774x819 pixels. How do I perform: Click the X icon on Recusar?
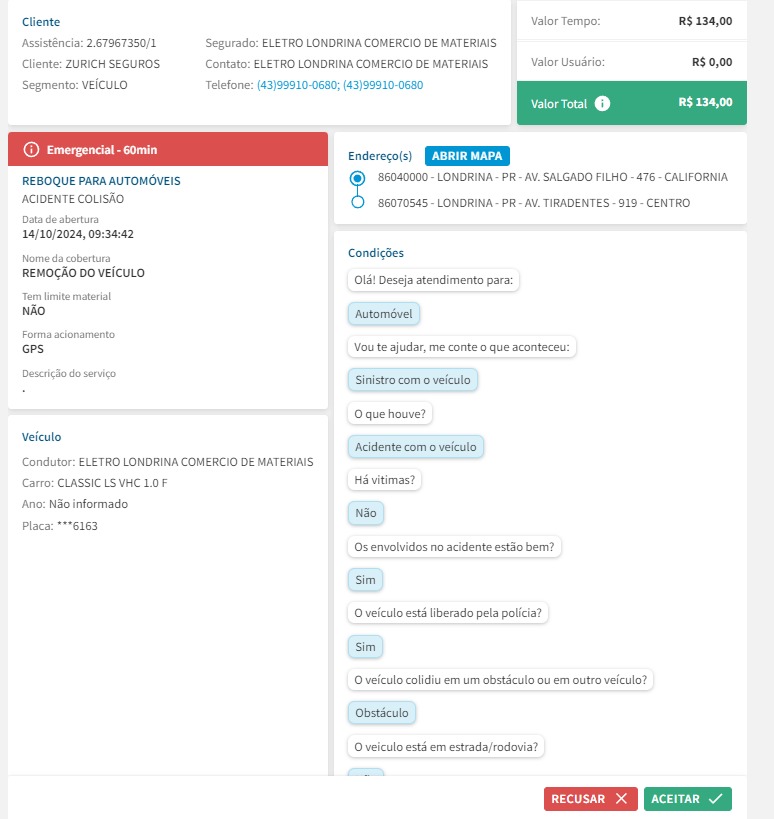point(621,799)
